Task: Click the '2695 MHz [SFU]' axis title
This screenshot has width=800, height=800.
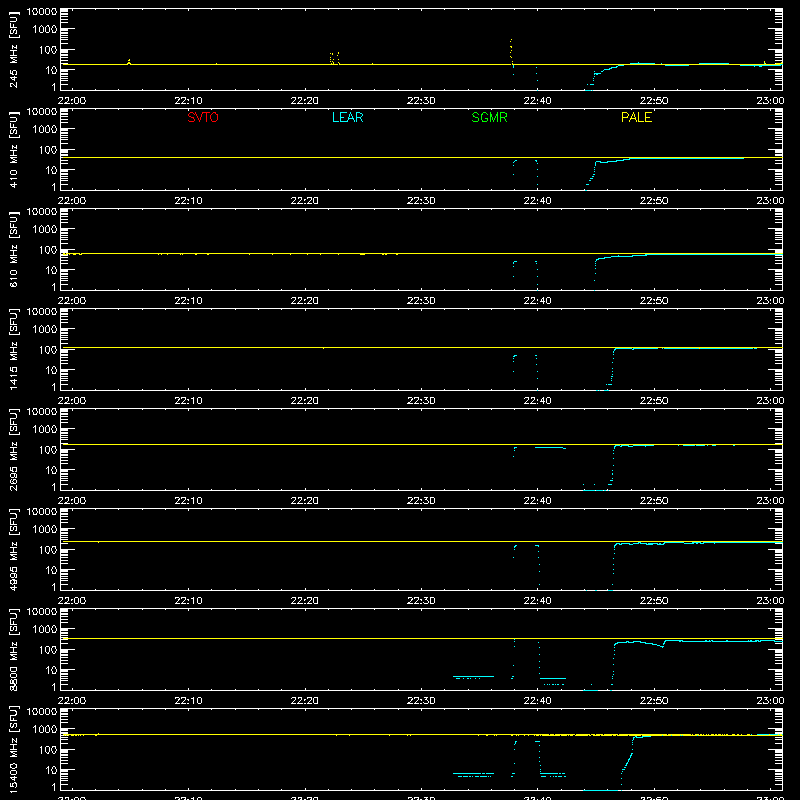Action: (x=14, y=450)
